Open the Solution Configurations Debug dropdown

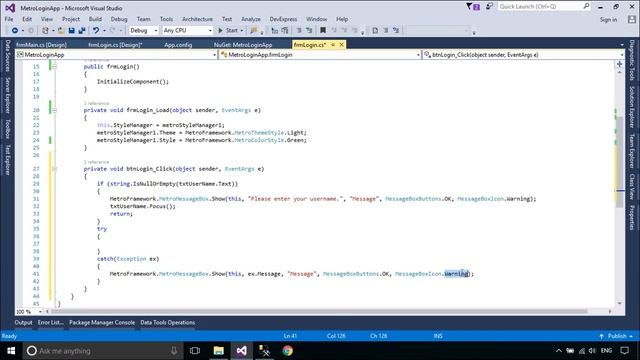[x=144, y=31]
